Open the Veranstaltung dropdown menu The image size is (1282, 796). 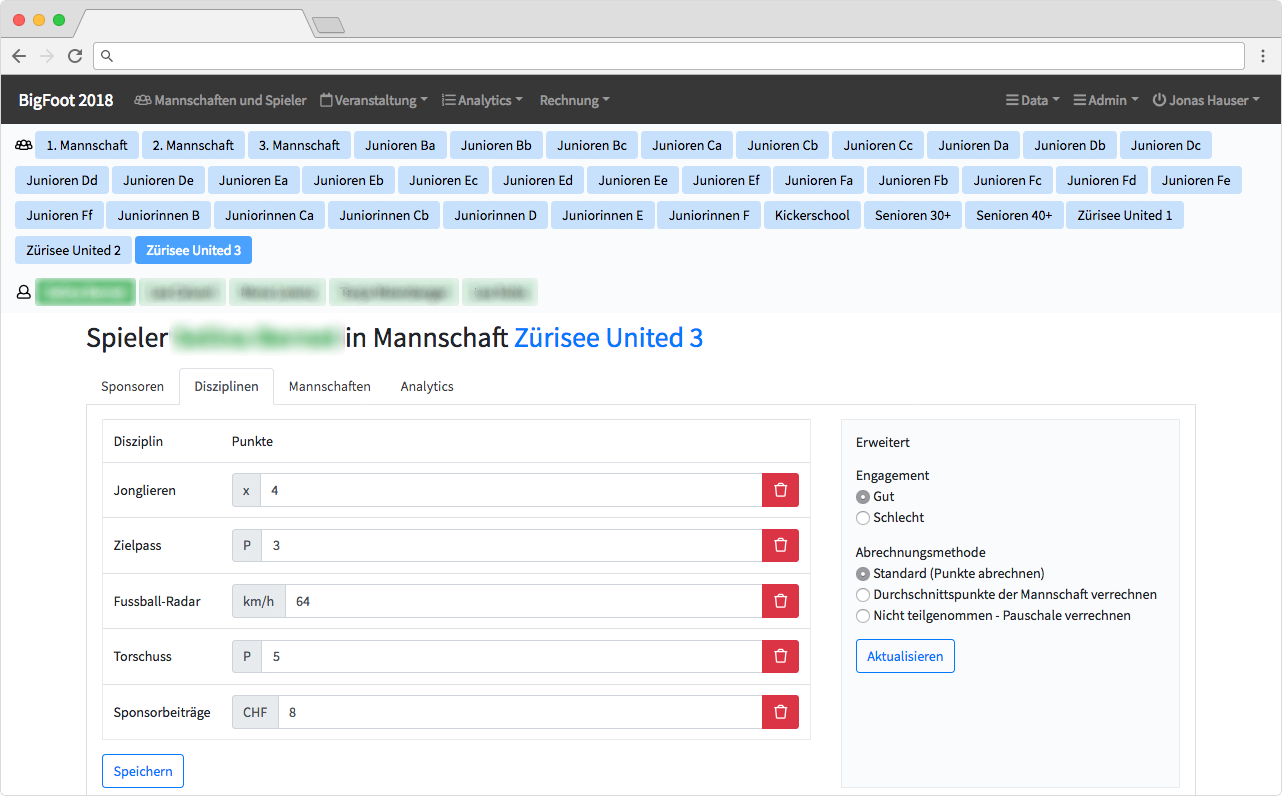[x=374, y=100]
